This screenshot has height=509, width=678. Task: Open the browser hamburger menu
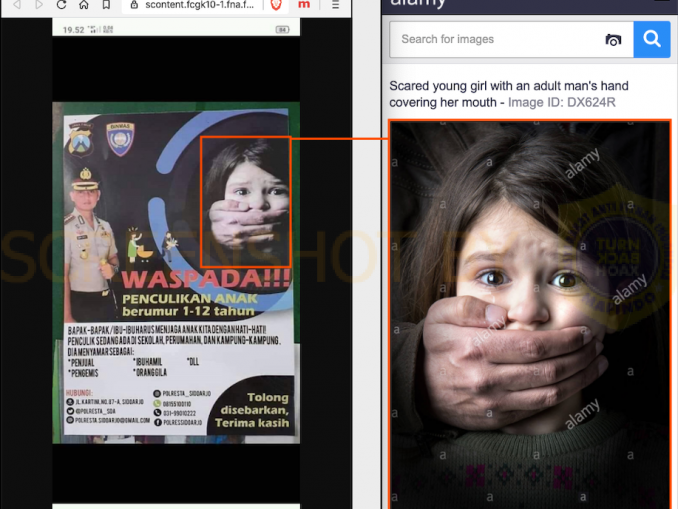pos(335,5)
